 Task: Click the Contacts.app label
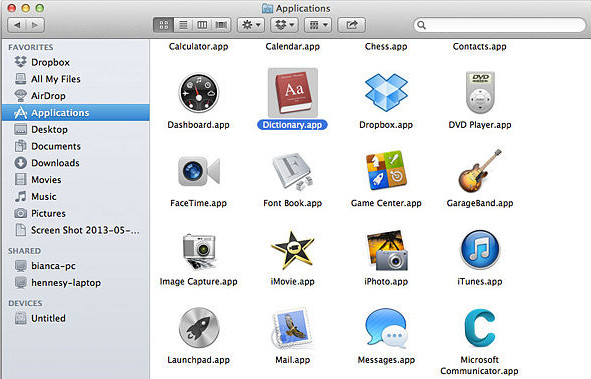pos(479,46)
